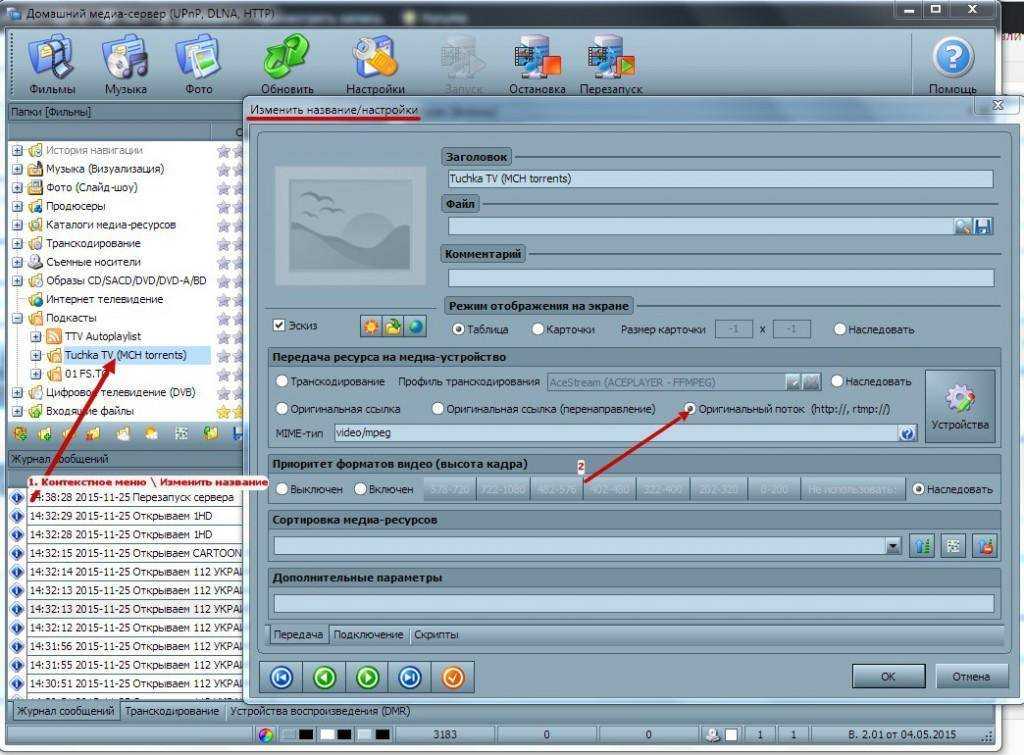Go to first item navigation button
1024x755 pixels.
pos(281,677)
